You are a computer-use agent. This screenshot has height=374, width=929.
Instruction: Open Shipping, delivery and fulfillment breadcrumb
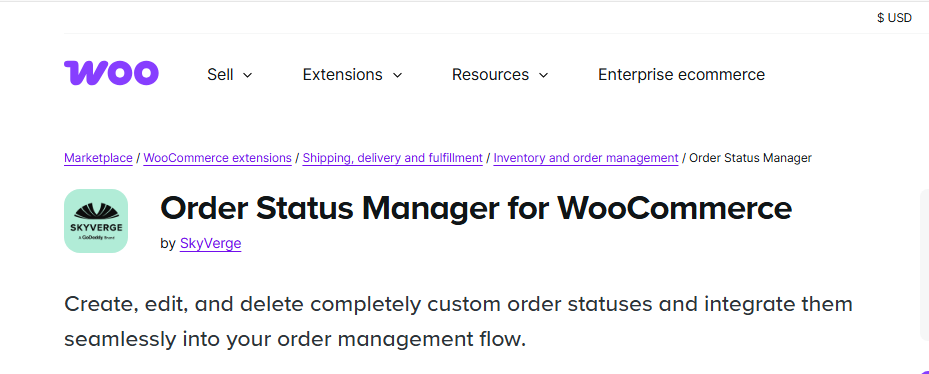(392, 158)
